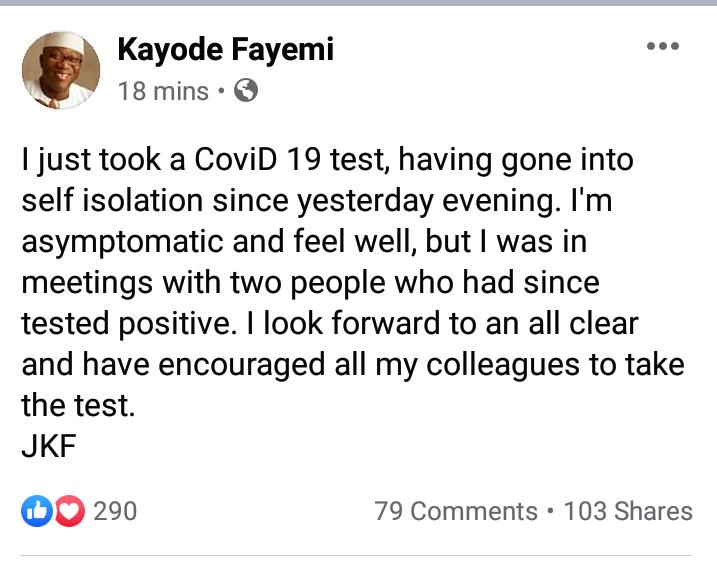Viewport: 717px width, 568px height.
Task: Click the globe public audience icon
Action: [245, 91]
